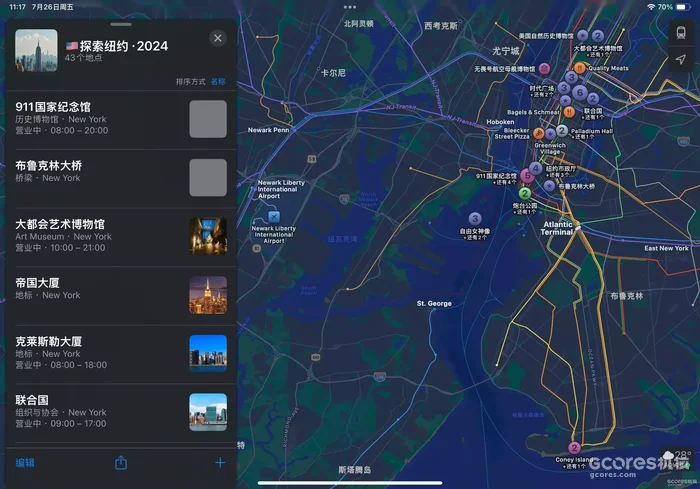700x489 pixels.
Task: Tap the battery indicator in status bar
Action: coord(683,7)
